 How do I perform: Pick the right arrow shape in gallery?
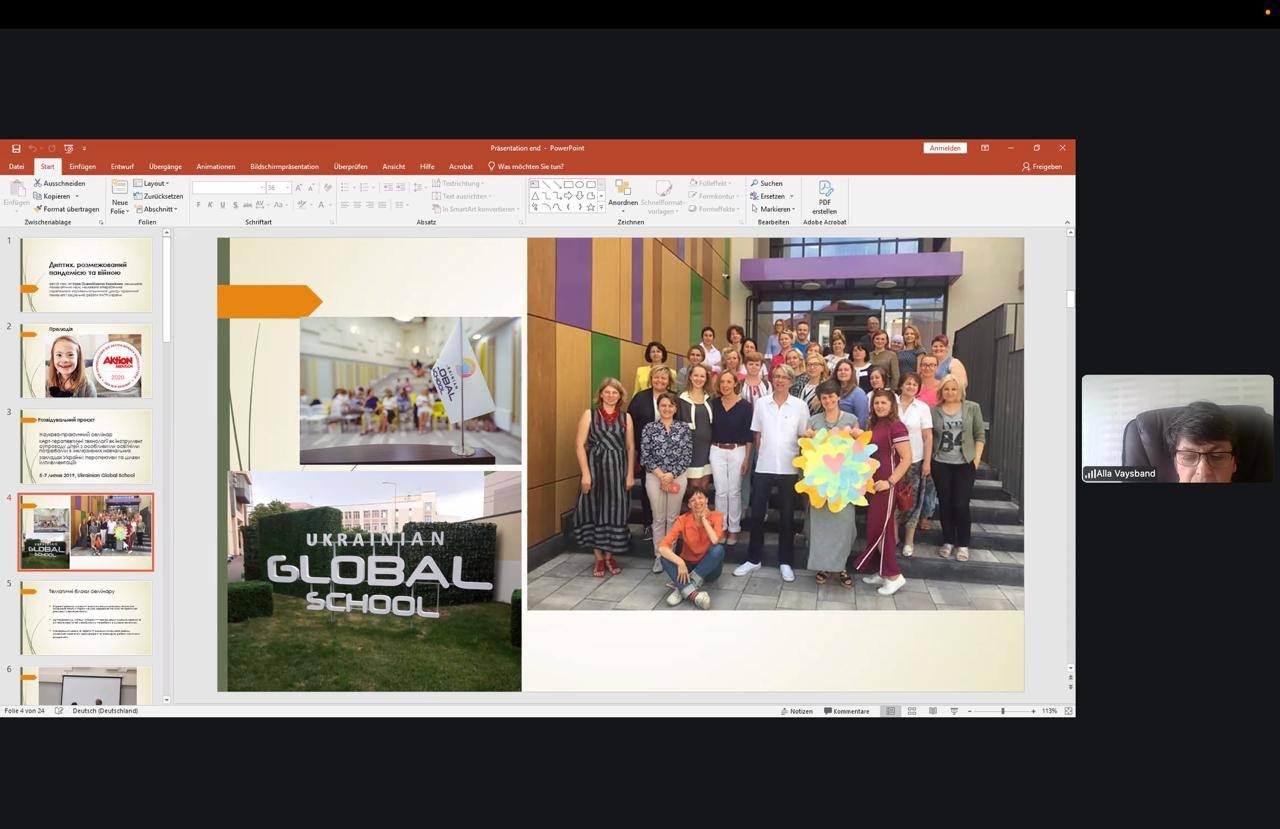tap(568, 195)
